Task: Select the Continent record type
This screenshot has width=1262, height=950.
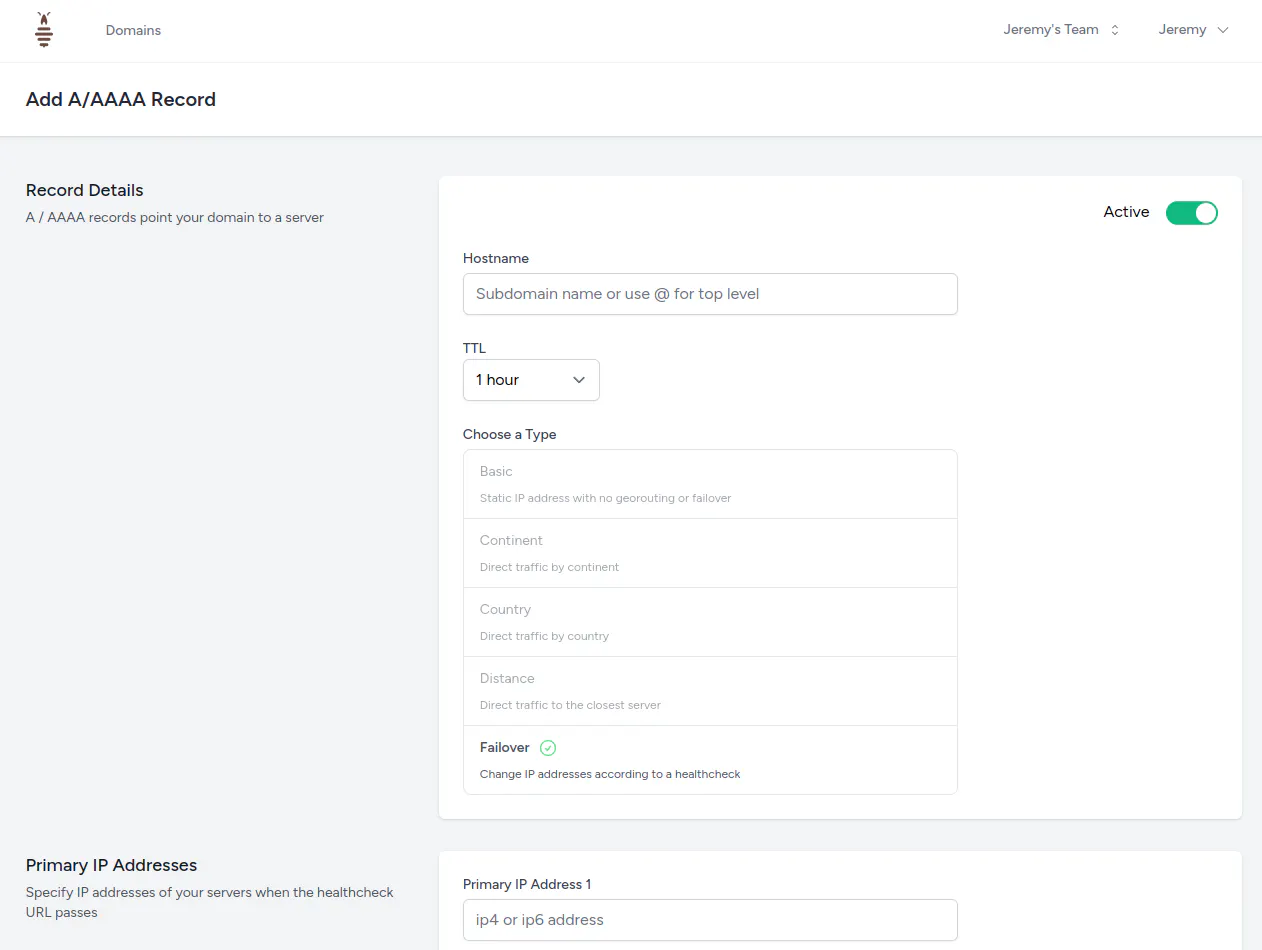Action: click(x=710, y=553)
